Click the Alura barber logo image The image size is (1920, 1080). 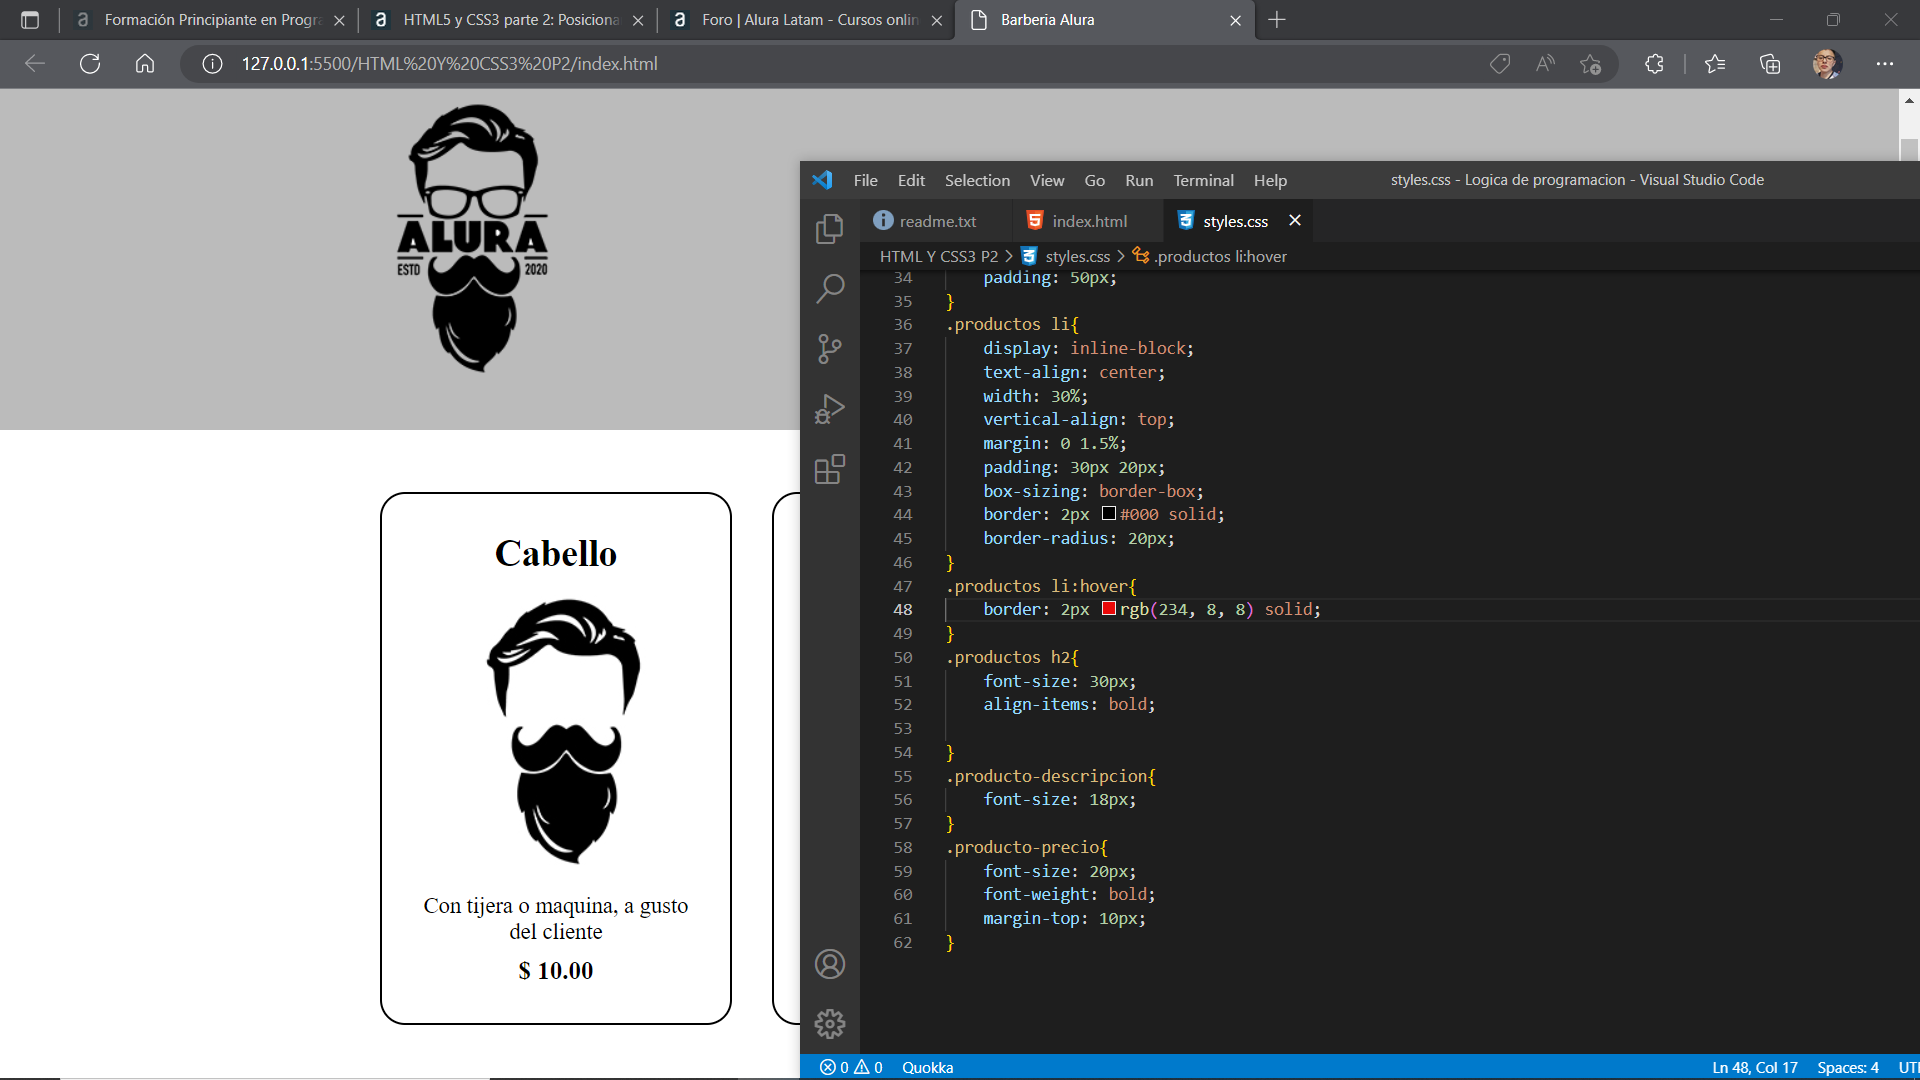(473, 238)
